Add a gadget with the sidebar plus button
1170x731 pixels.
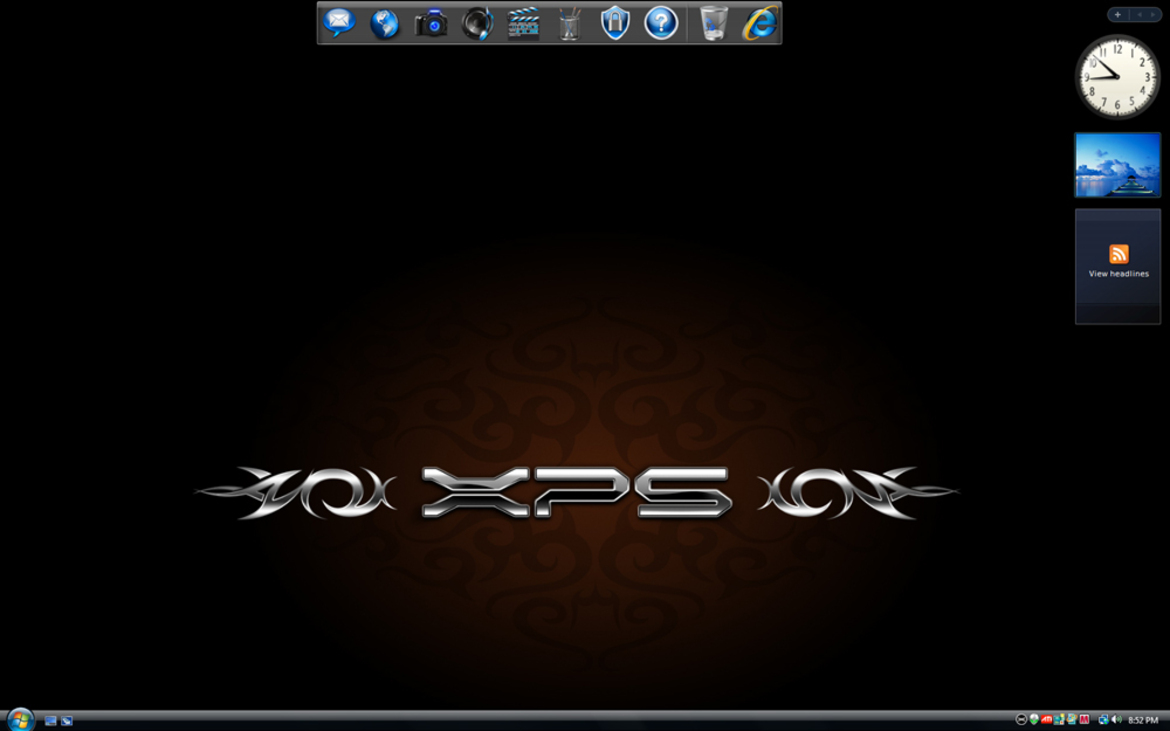coord(1117,14)
